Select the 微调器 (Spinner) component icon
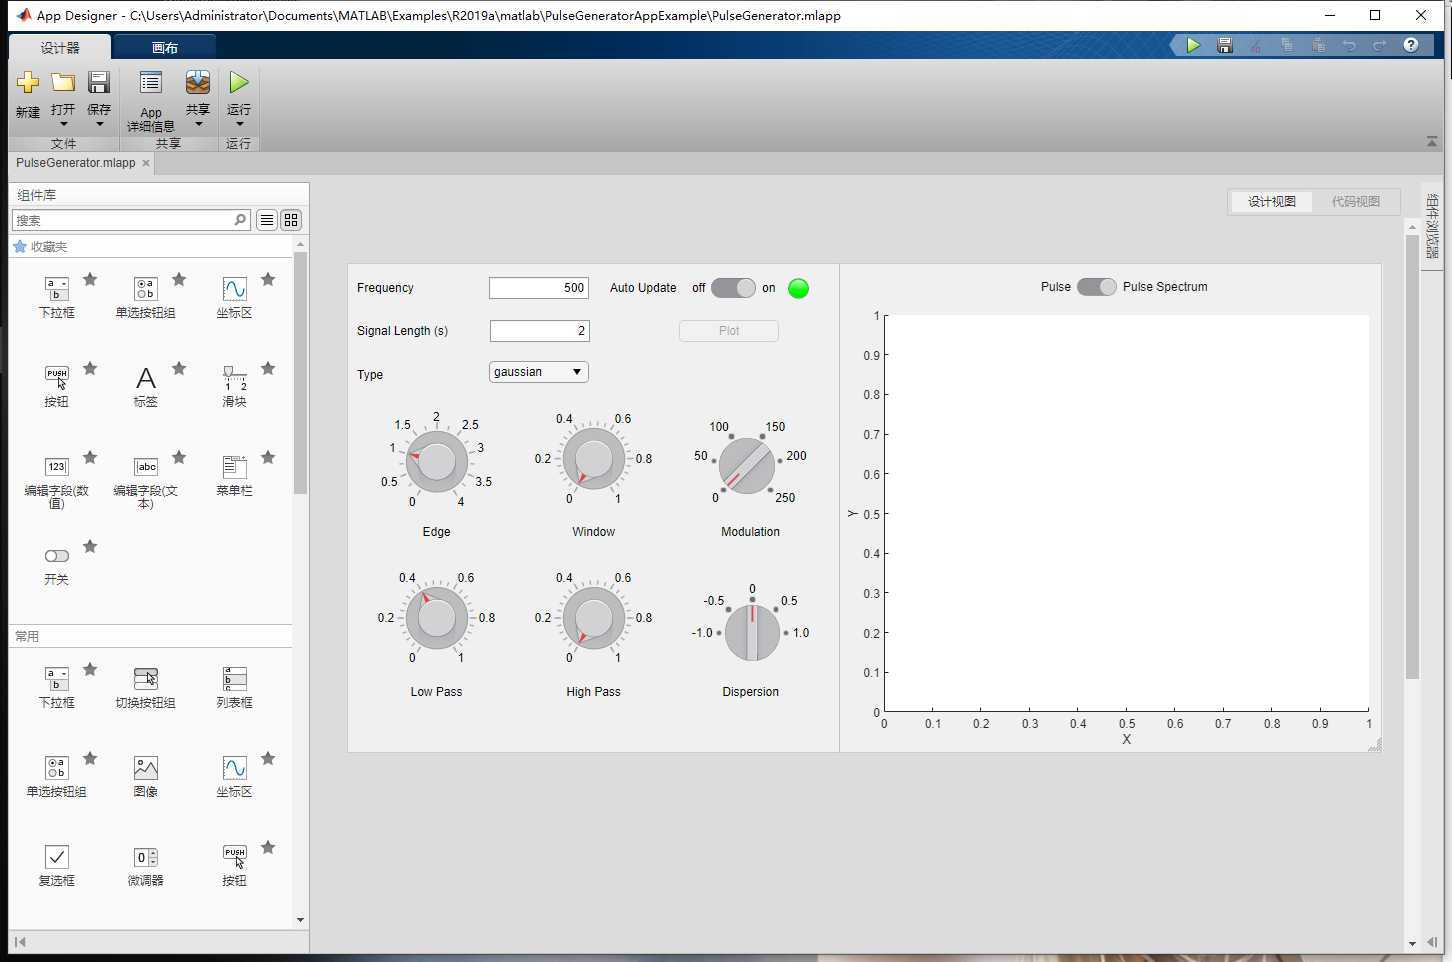The image size is (1452, 962). tap(145, 858)
